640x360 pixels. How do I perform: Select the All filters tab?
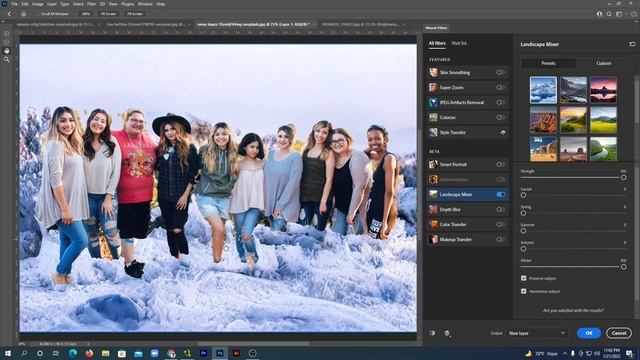tap(437, 43)
